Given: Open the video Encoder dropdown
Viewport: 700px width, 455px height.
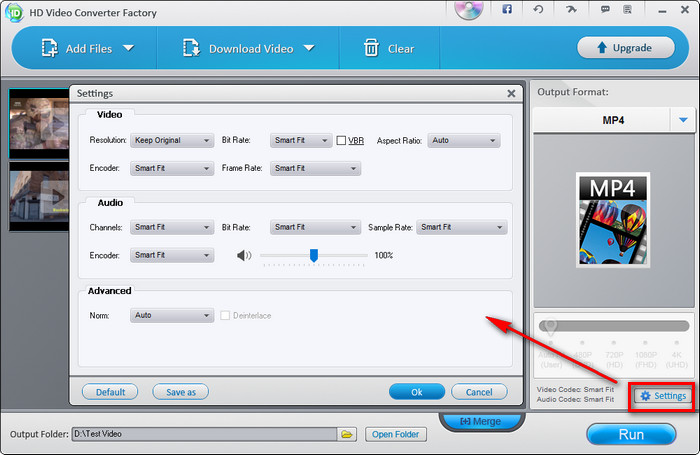Looking at the screenshot, I should tap(172, 168).
